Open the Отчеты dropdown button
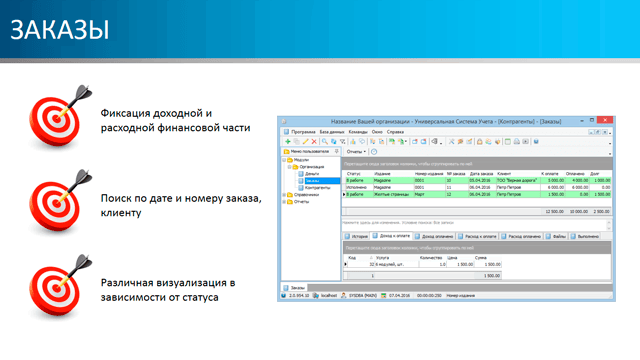640x360 pixels. click(x=356, y=151)
